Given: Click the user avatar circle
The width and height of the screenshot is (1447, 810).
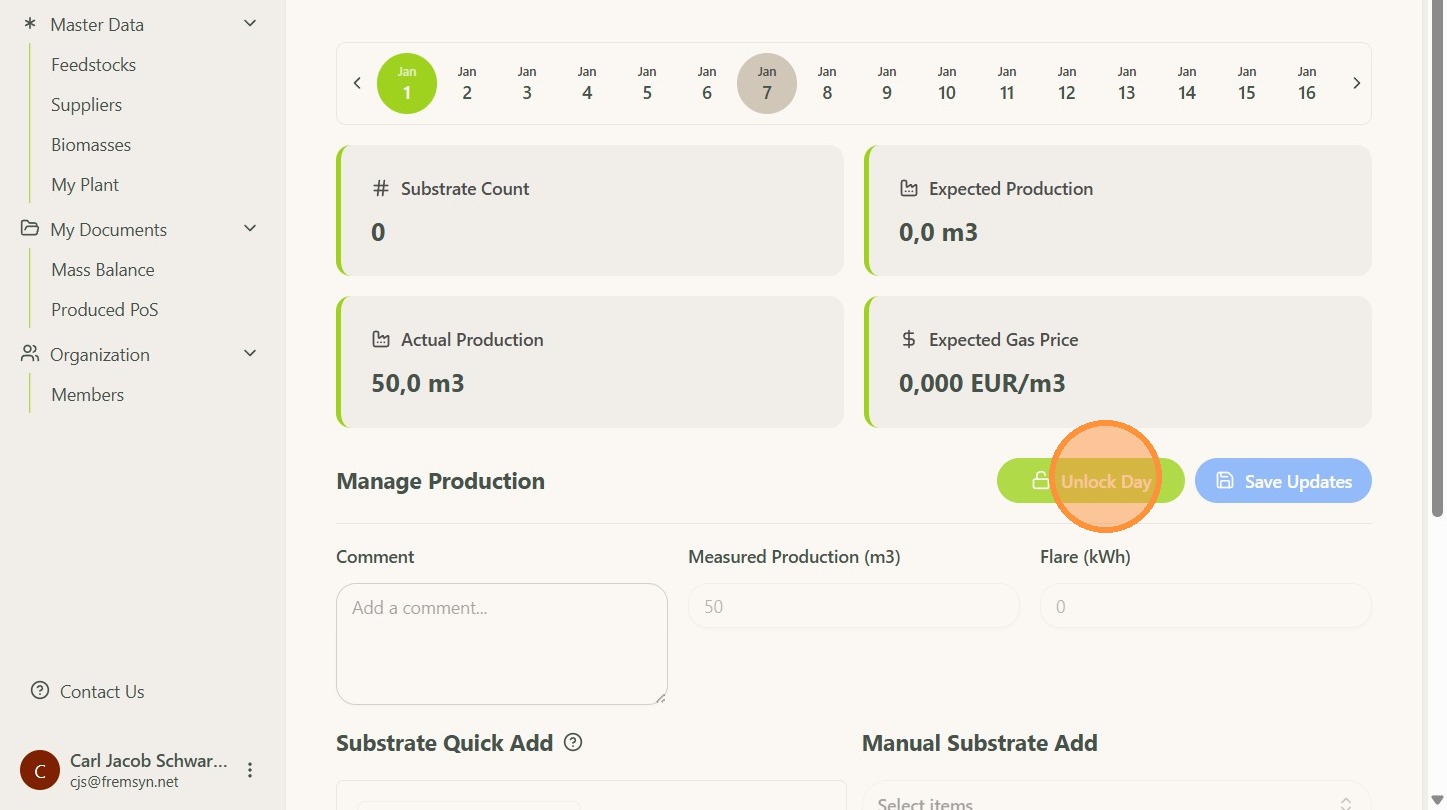Looking at the screenshot, I should (x=40, y=770).
